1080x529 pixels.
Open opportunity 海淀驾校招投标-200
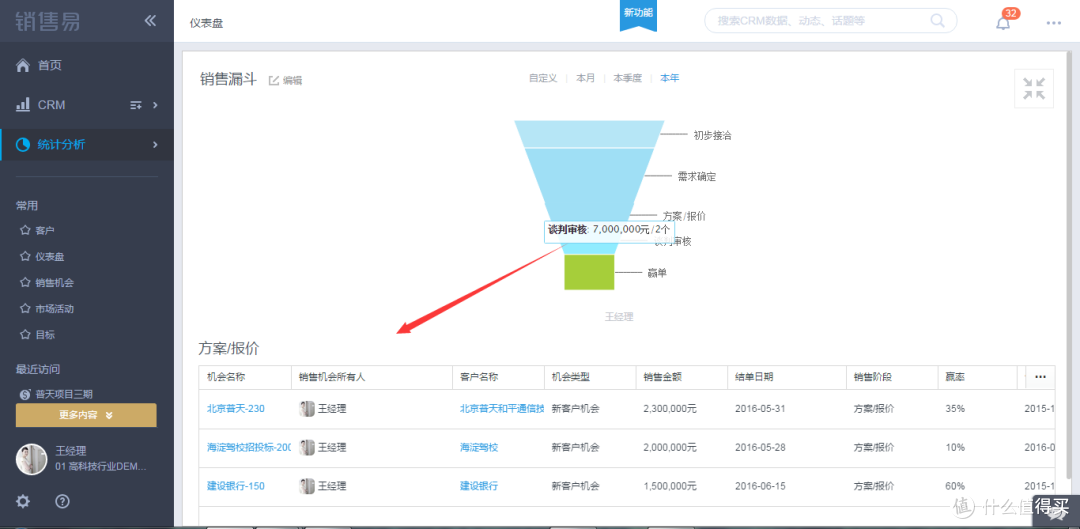pos(249,447)
